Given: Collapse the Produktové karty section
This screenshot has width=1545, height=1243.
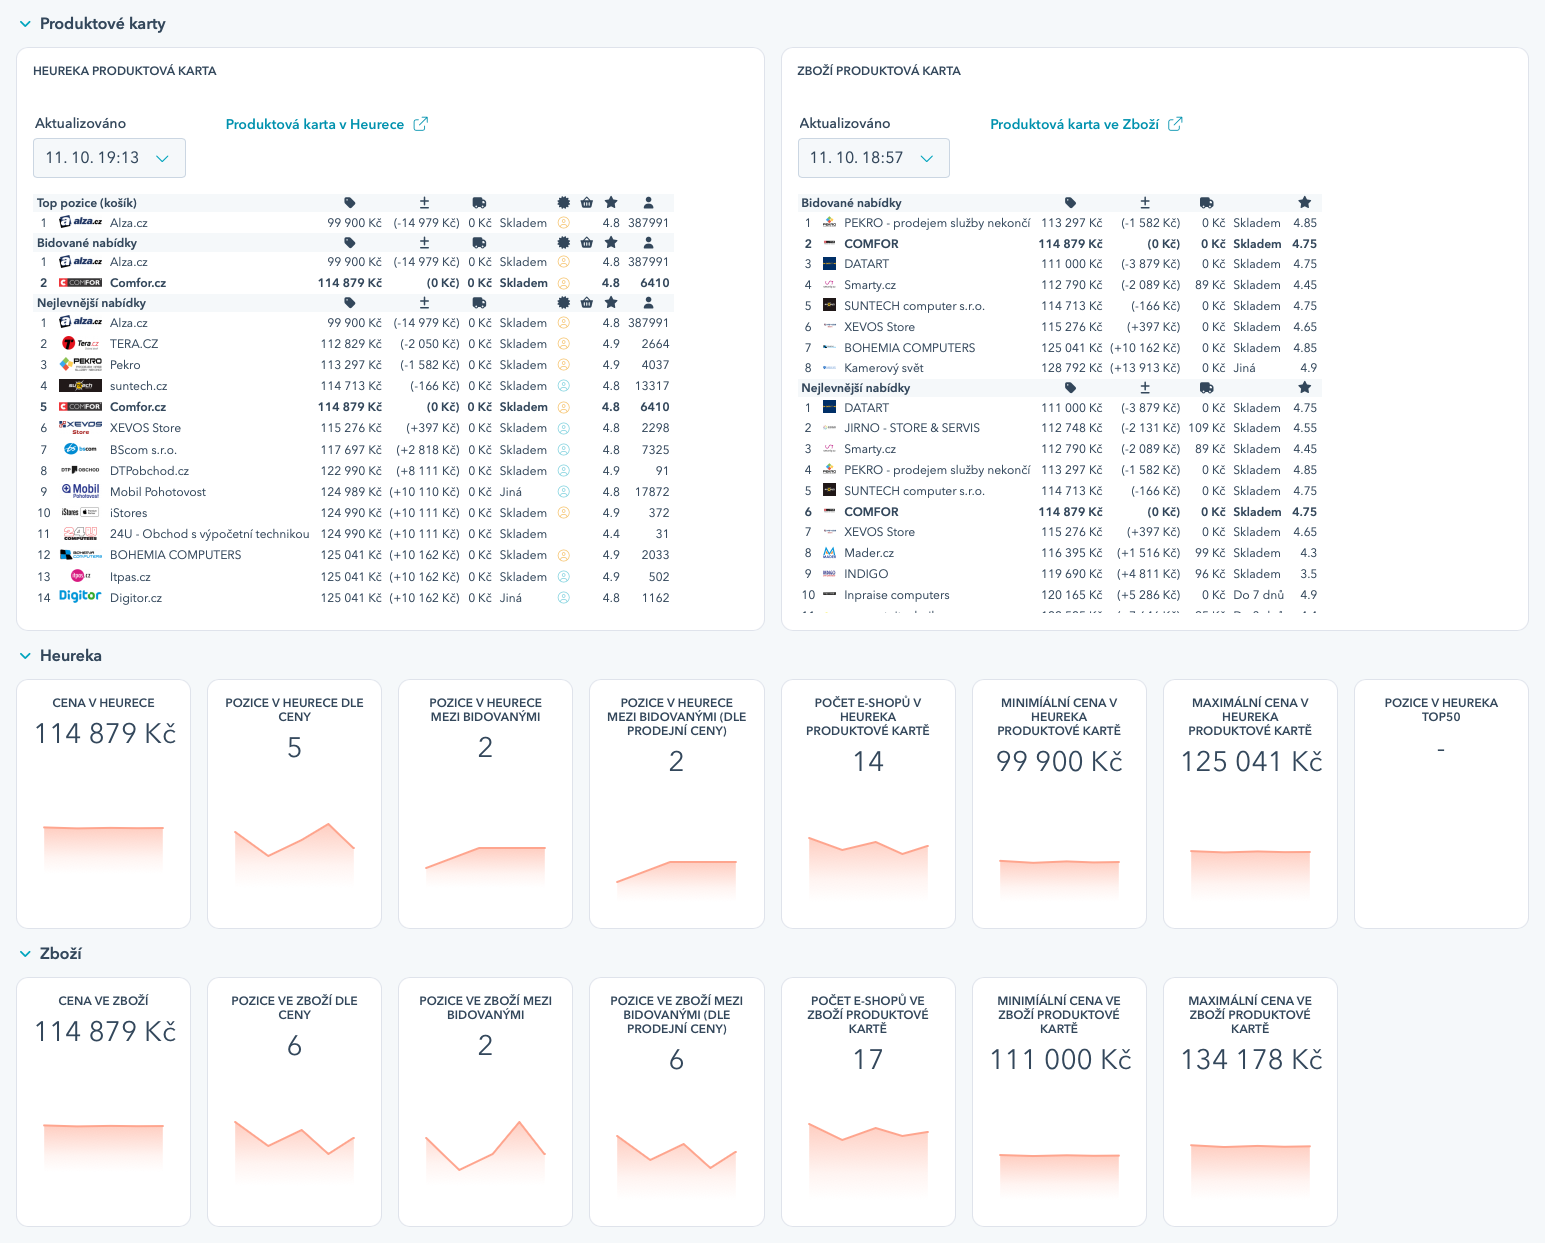Looking at the screenshot, I should pos(25,24).
